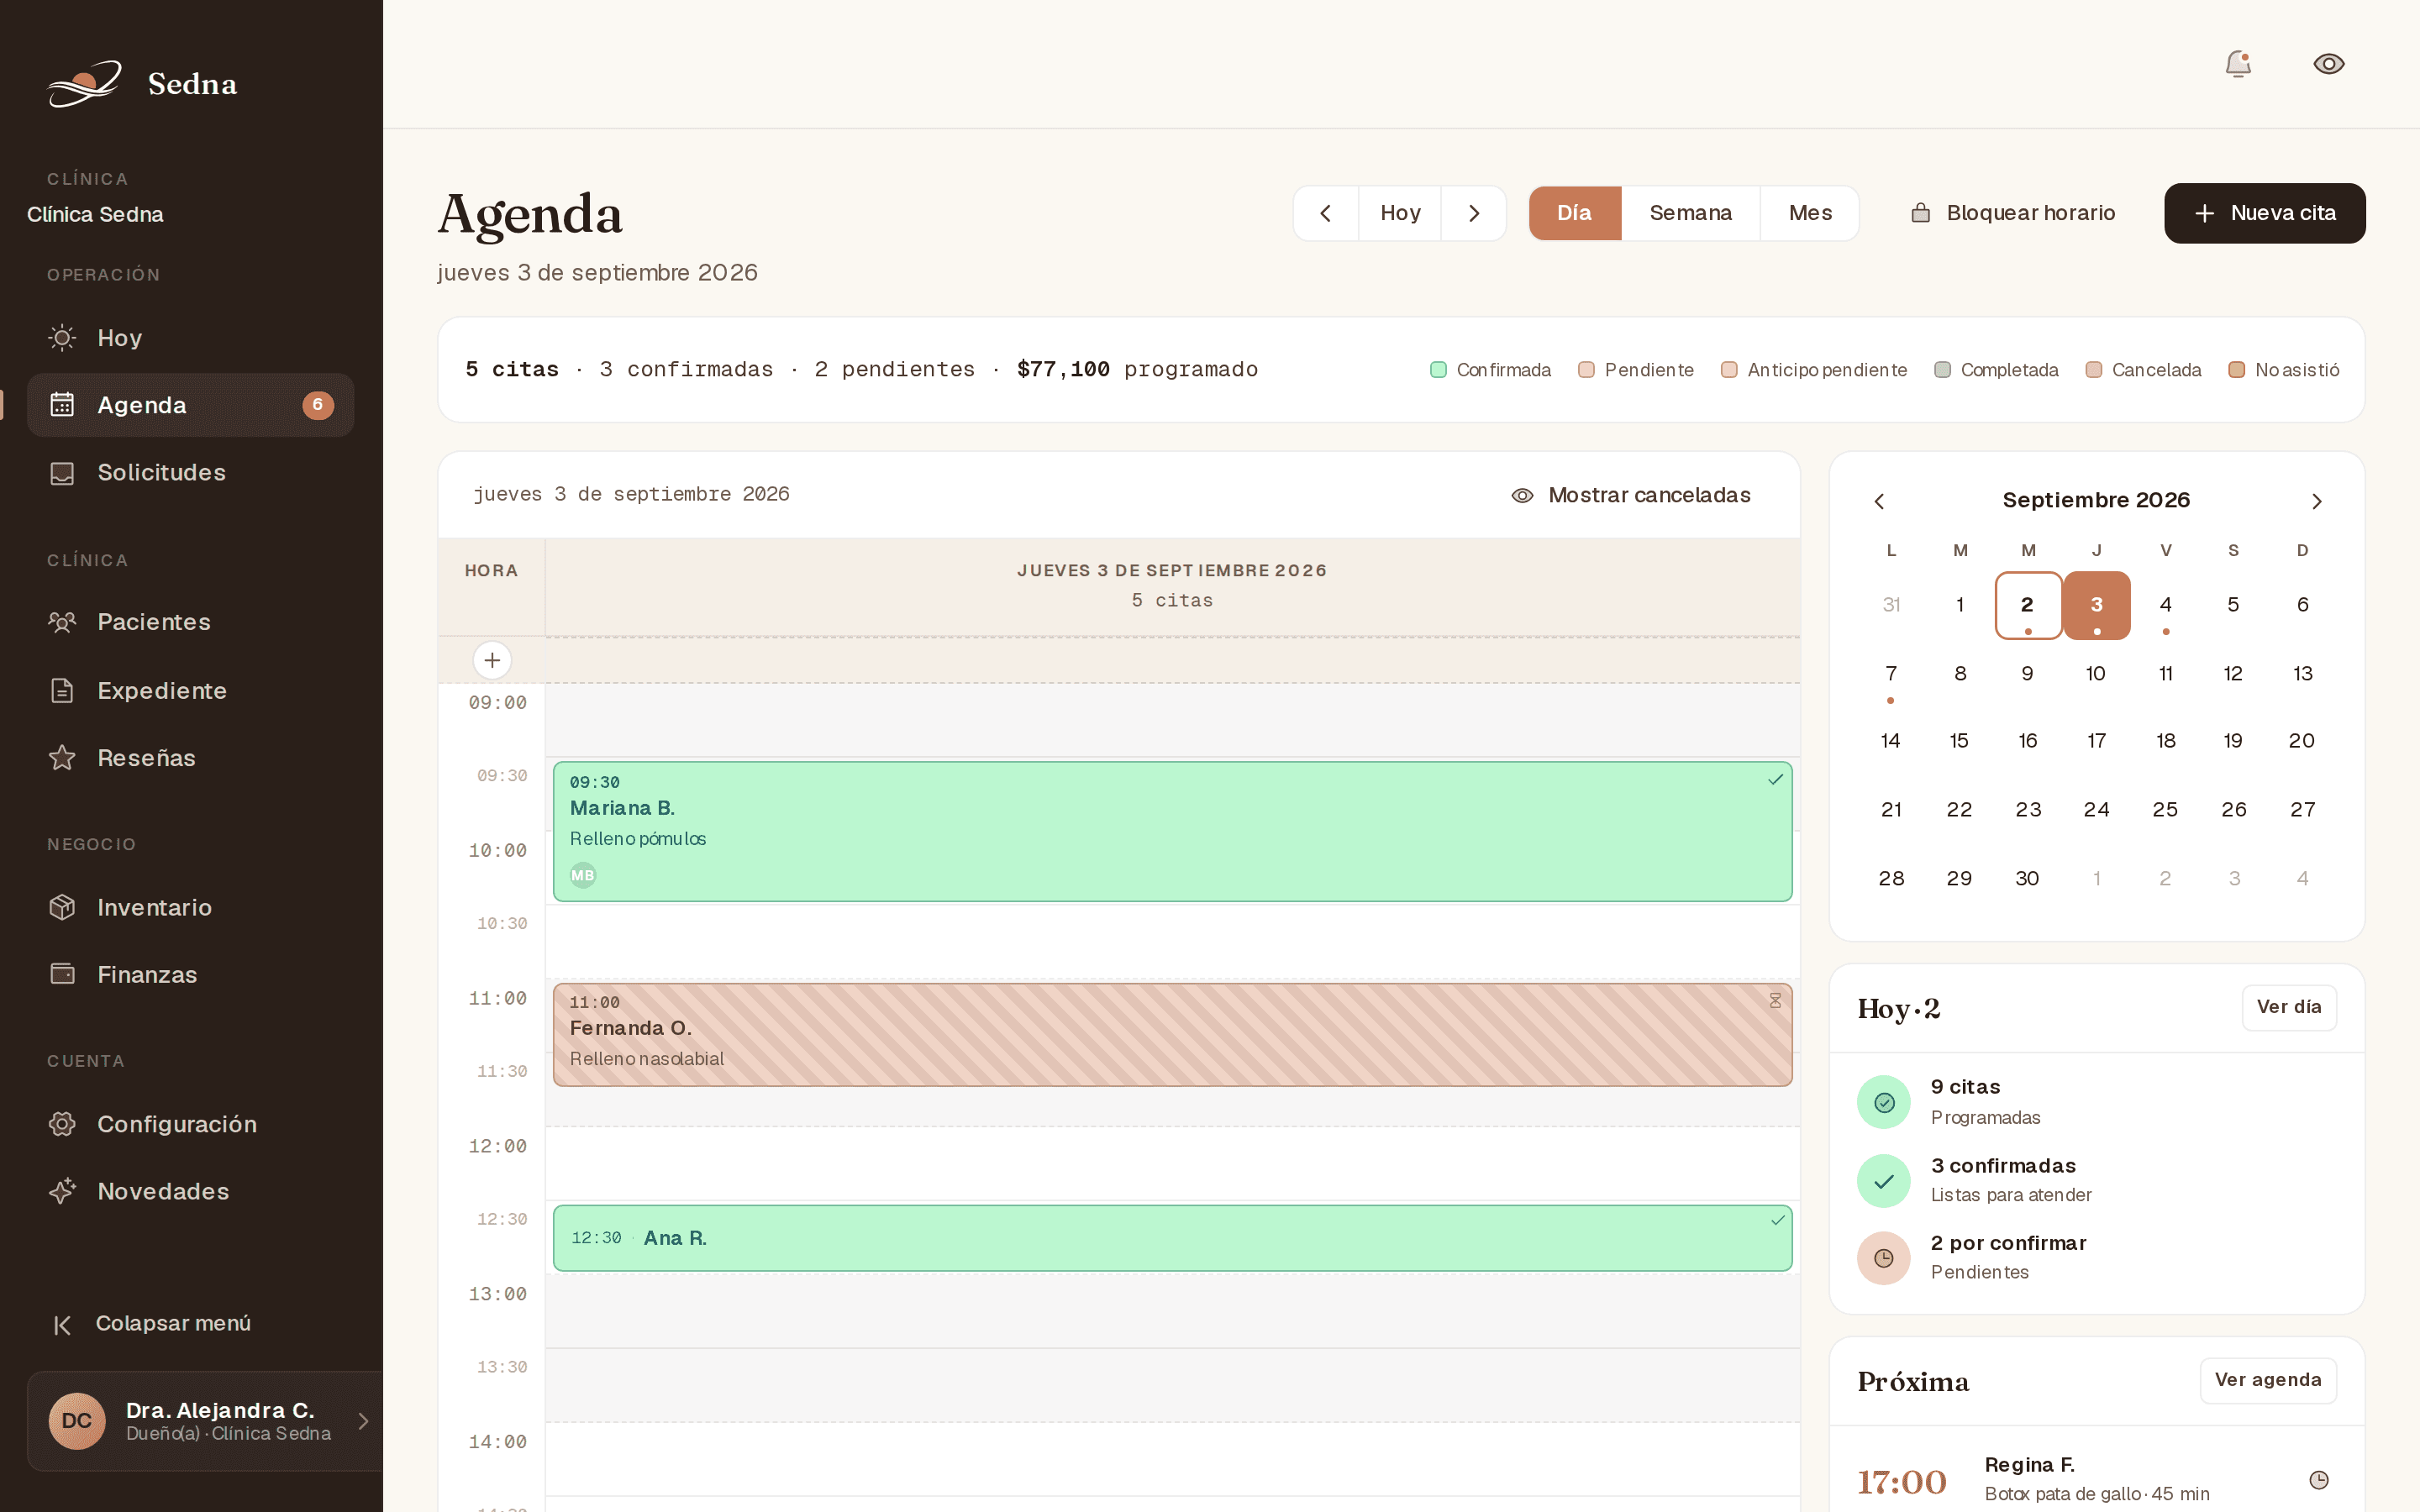Click the 2 por confirmar clock icon
This screenshot has height=1512, width=2420.
(x=1884, y=1258)
